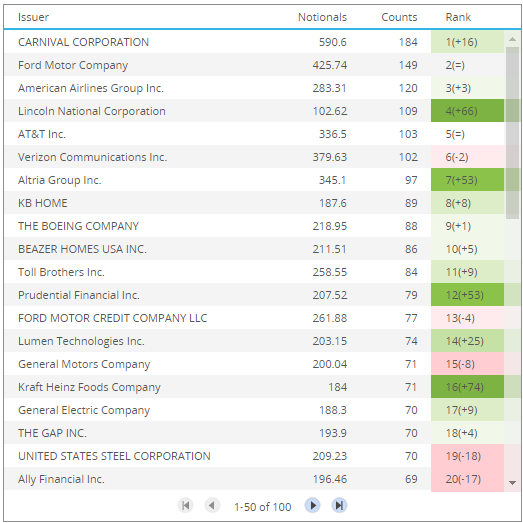
Task: Click the 1-50 of 100 page indicator
Action: pyautogui.click(x=263, y=507)
